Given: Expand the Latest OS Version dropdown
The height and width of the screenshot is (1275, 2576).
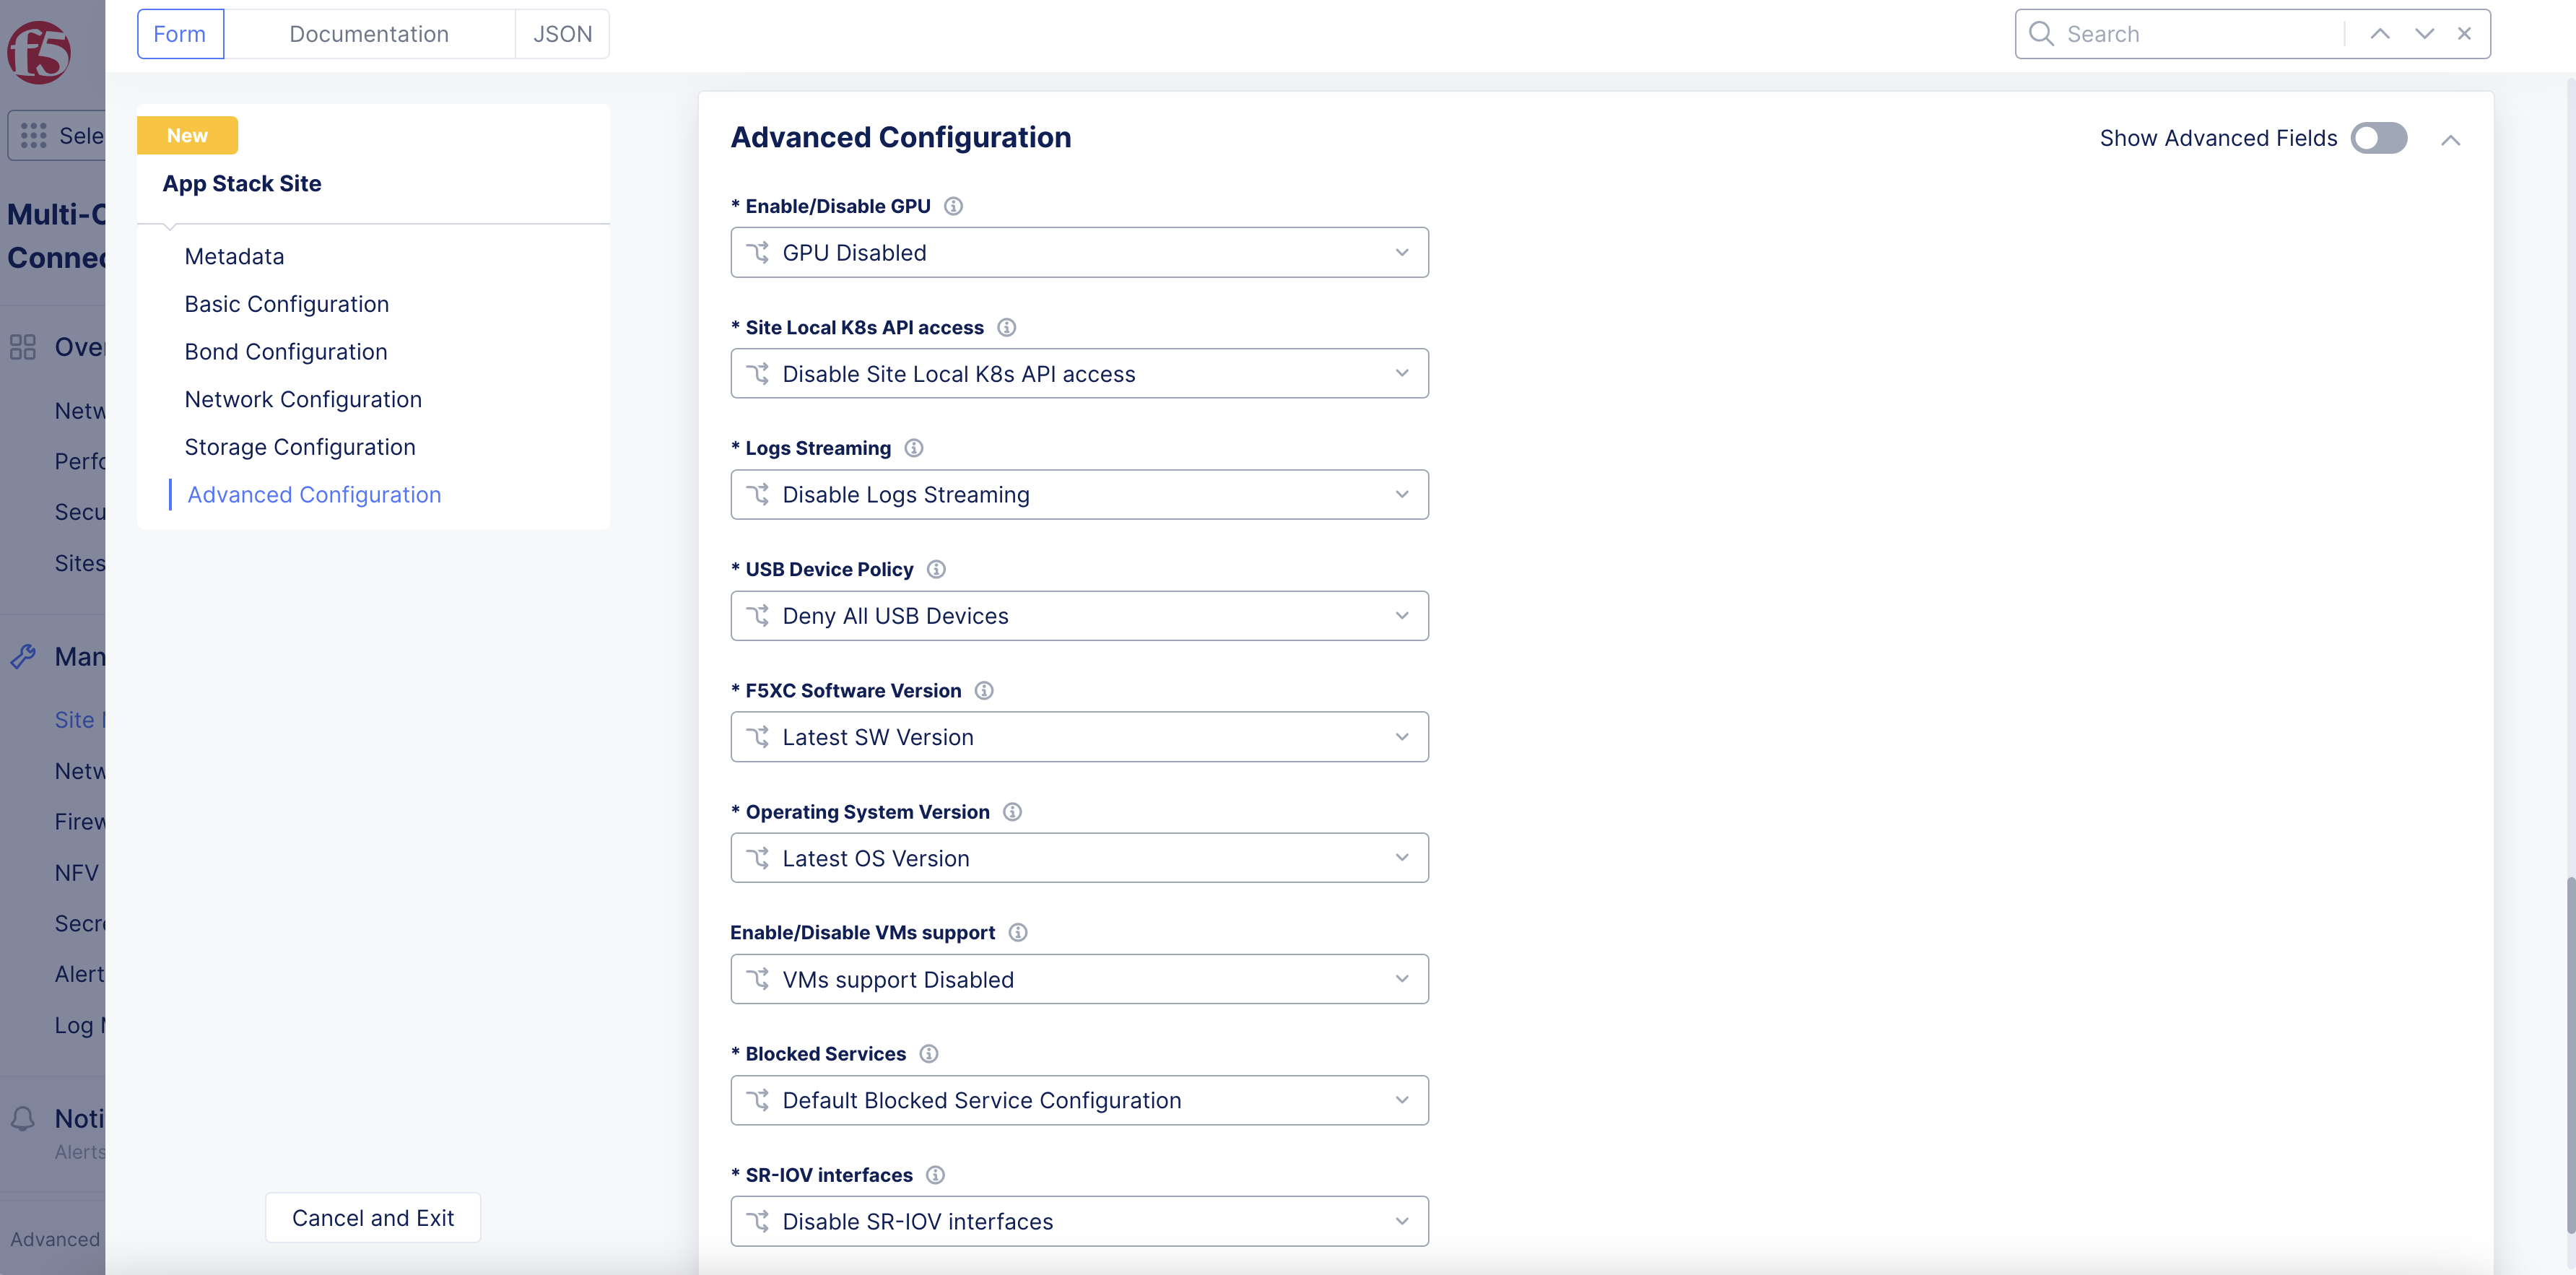Looking at the screenshot, I should 1079,858.
